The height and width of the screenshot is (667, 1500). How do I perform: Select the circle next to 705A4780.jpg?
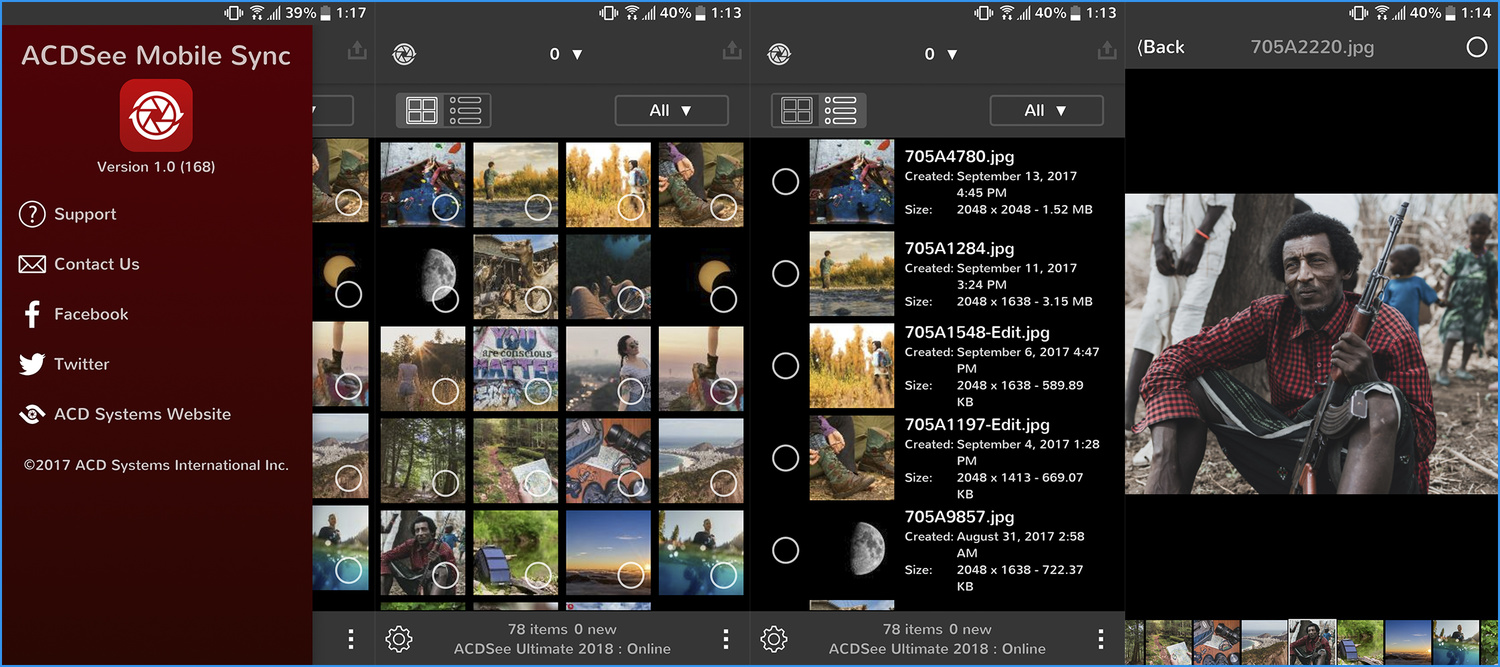[x=786, y=181]
